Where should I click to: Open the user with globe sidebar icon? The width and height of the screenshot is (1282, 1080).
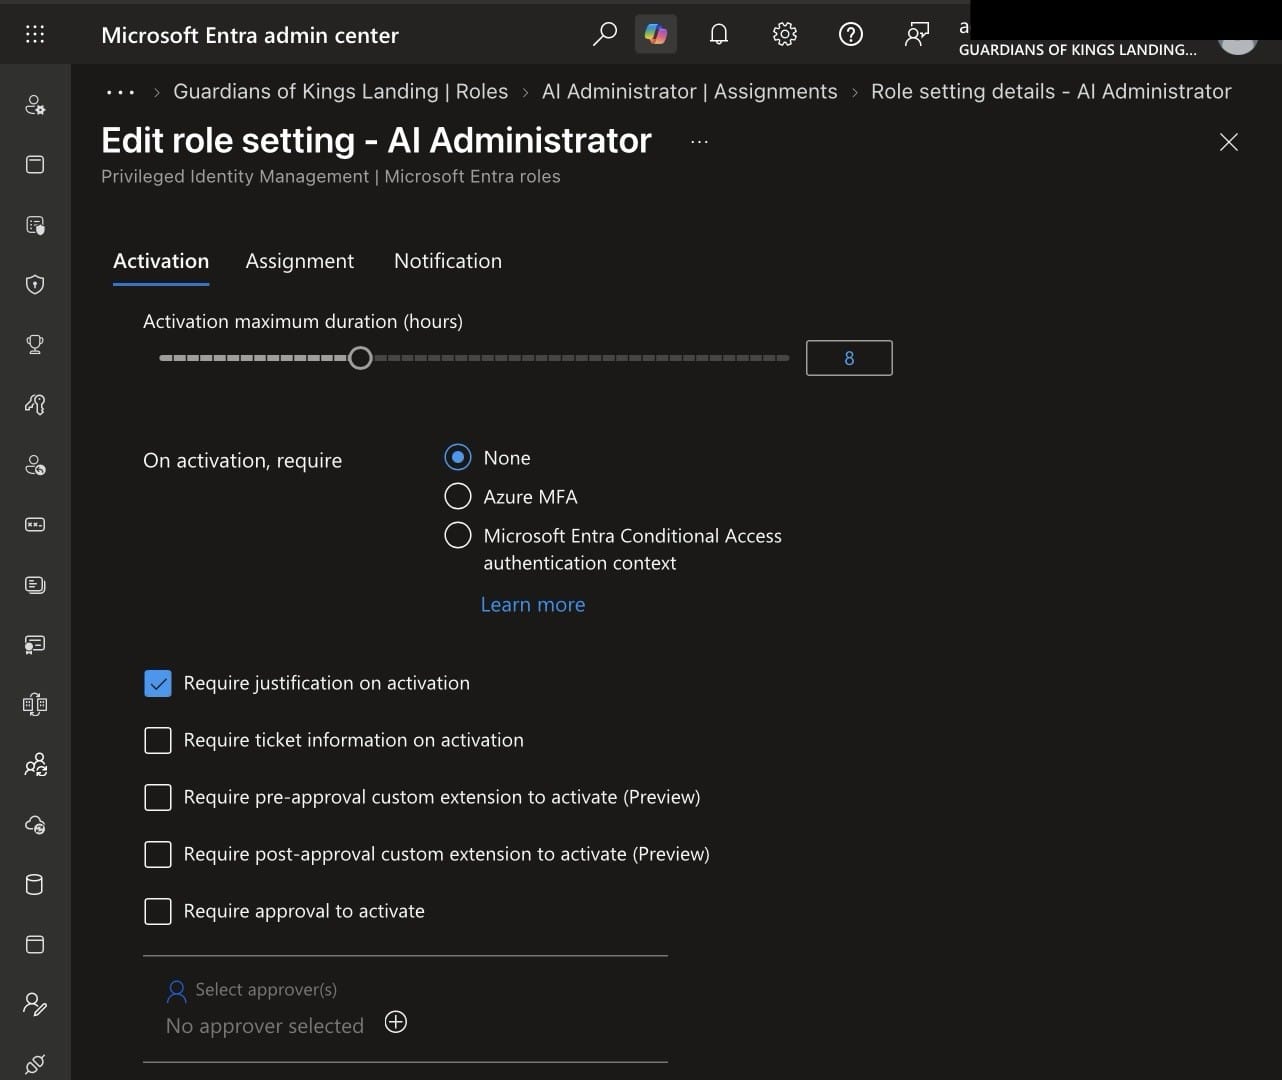click(35, 465)
